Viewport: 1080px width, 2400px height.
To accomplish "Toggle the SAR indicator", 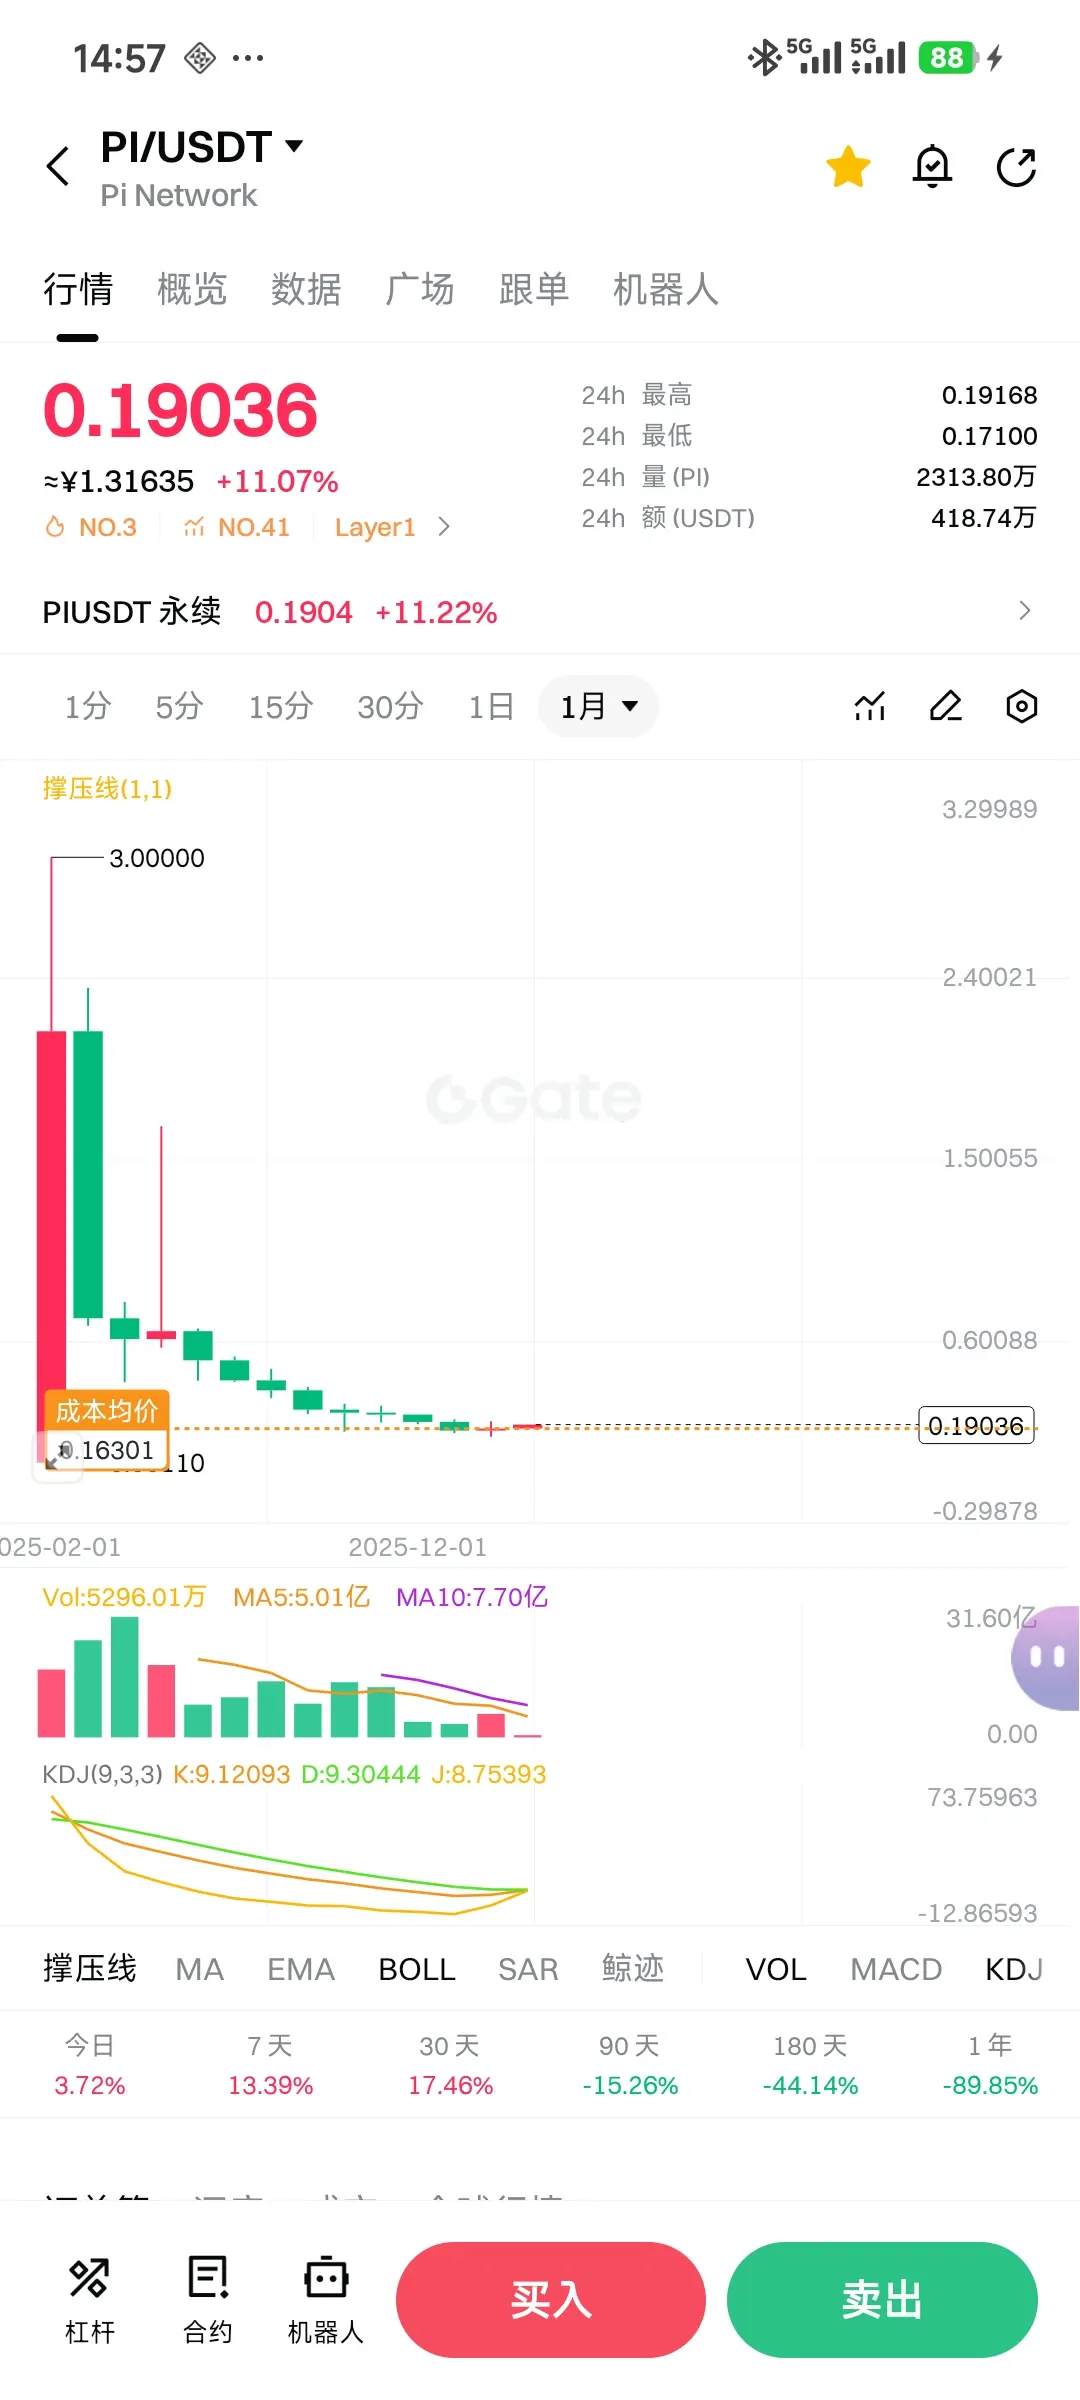I will [528, 1969].
